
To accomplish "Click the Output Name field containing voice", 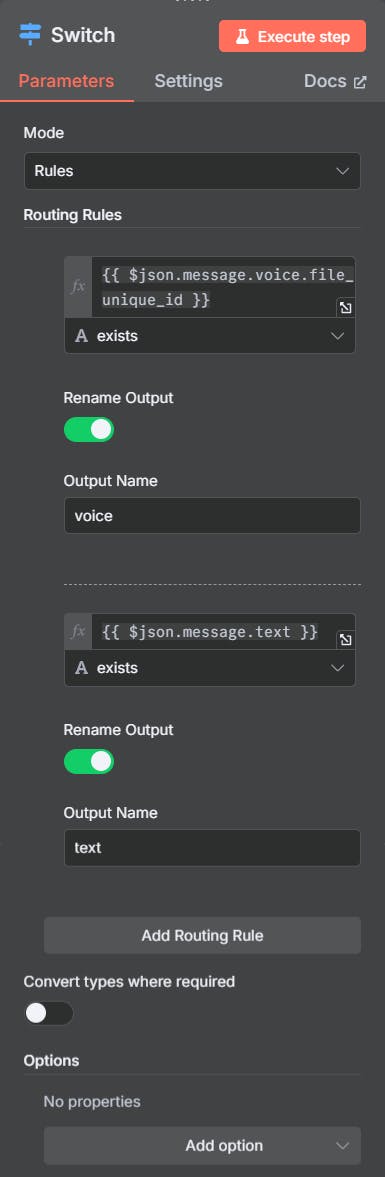I will [212, 516].
